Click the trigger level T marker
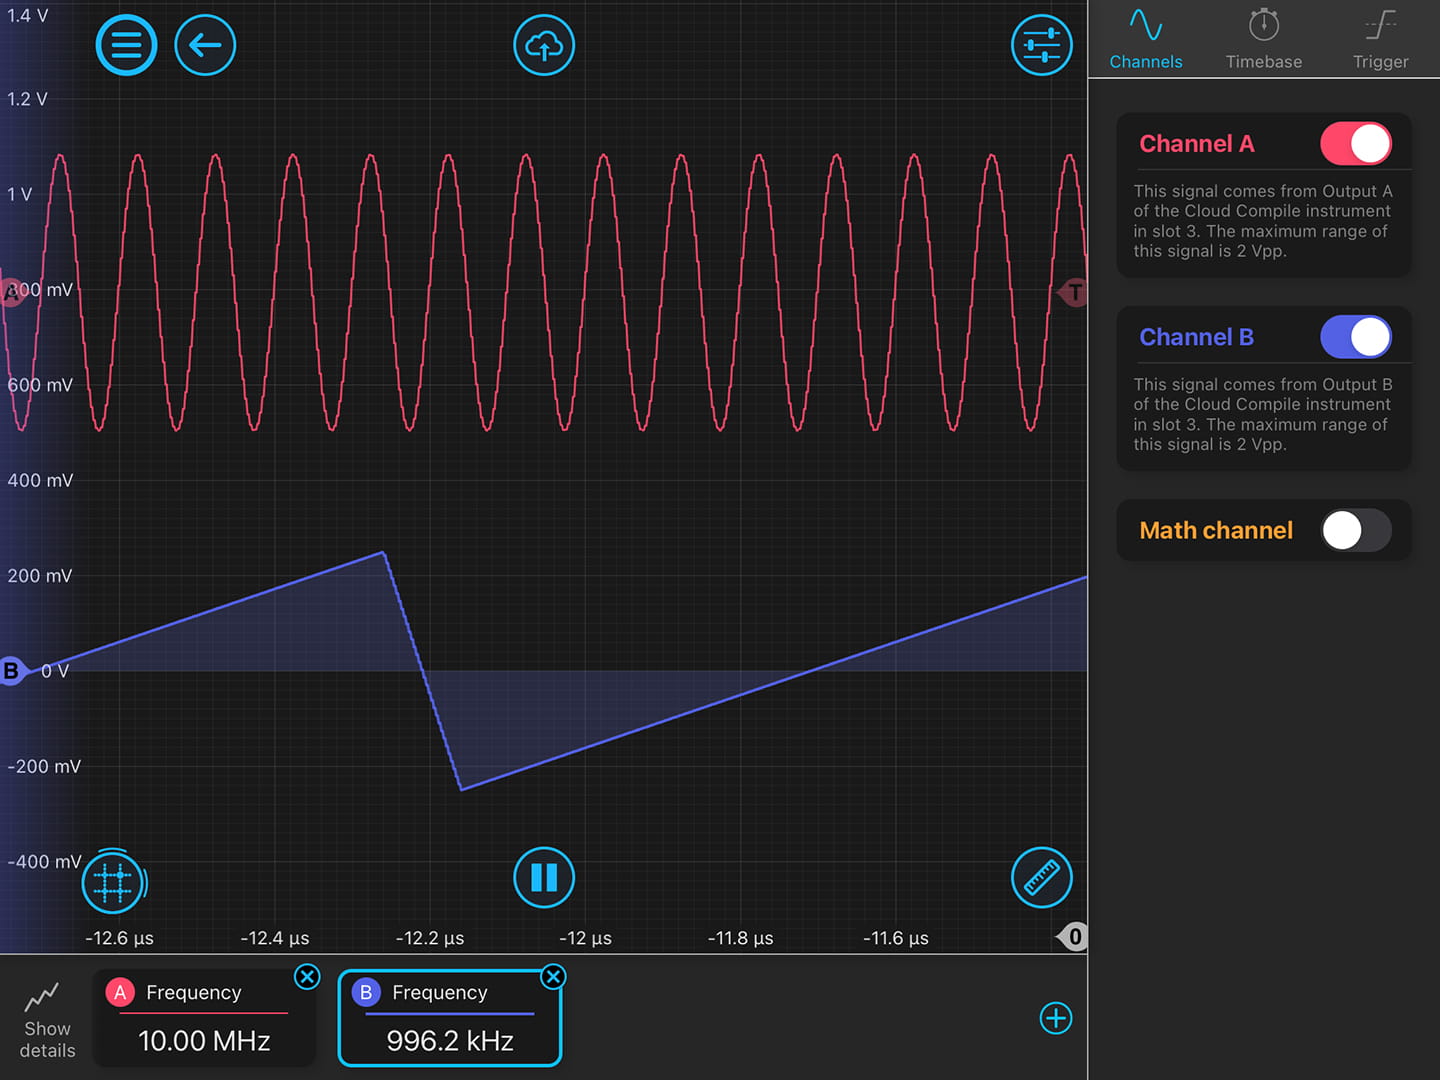Screen dimensions: 1440x1080 (x=1074, y=293)
